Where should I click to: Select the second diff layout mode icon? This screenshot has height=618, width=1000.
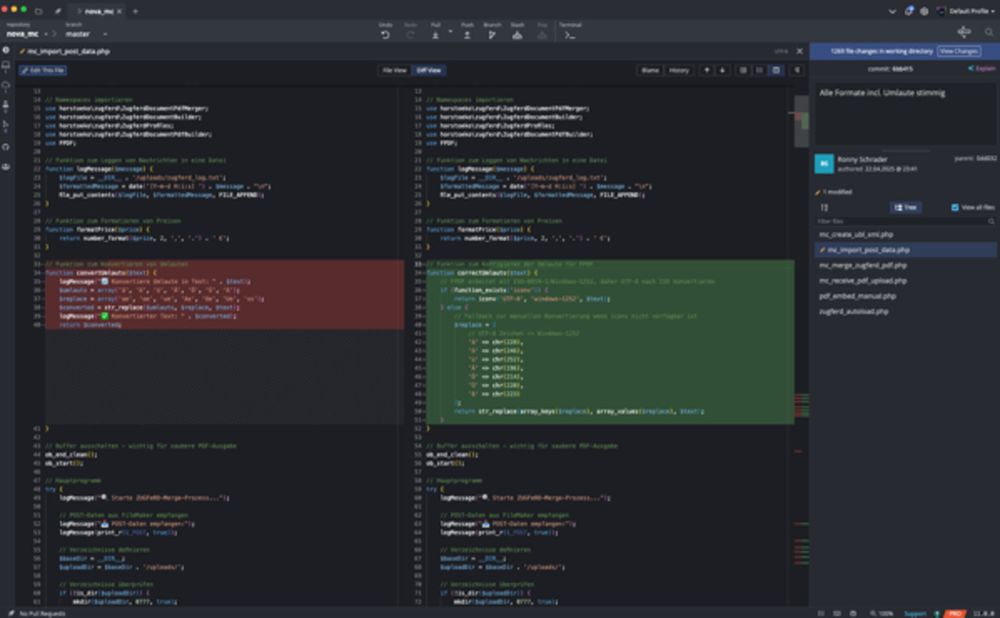coord(759,70)
